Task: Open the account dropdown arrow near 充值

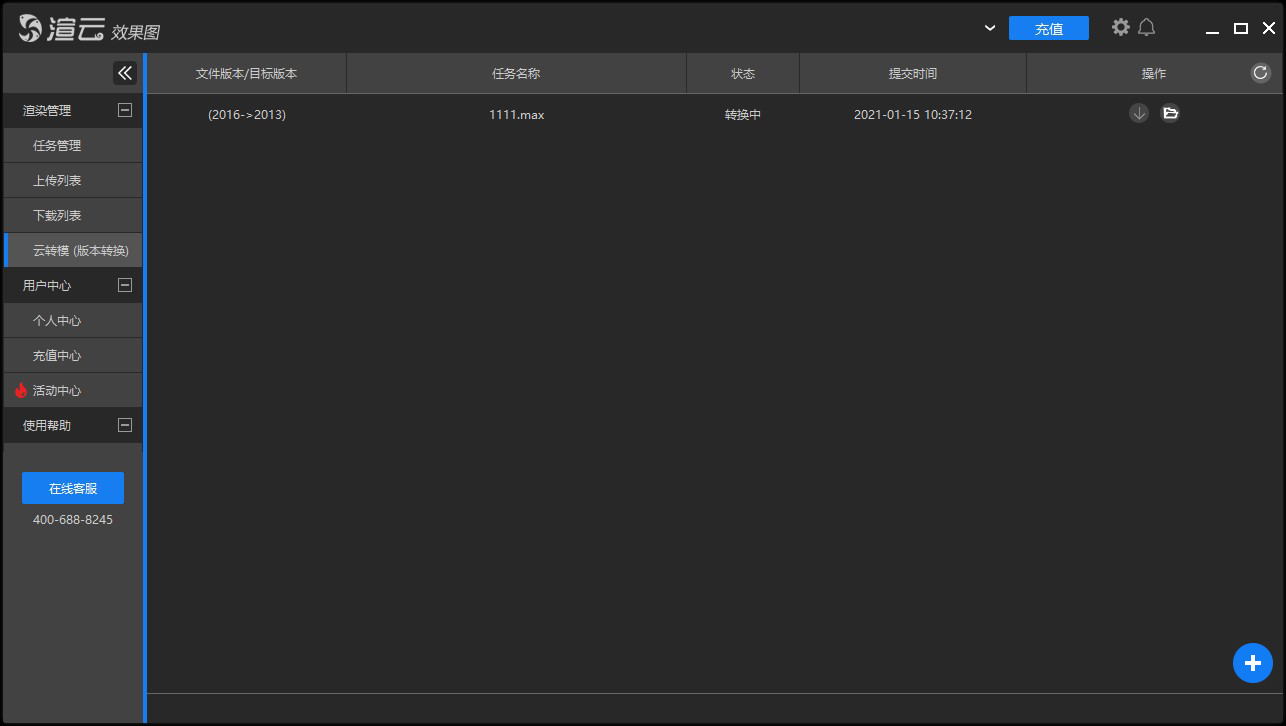Action: pos(990,28)
